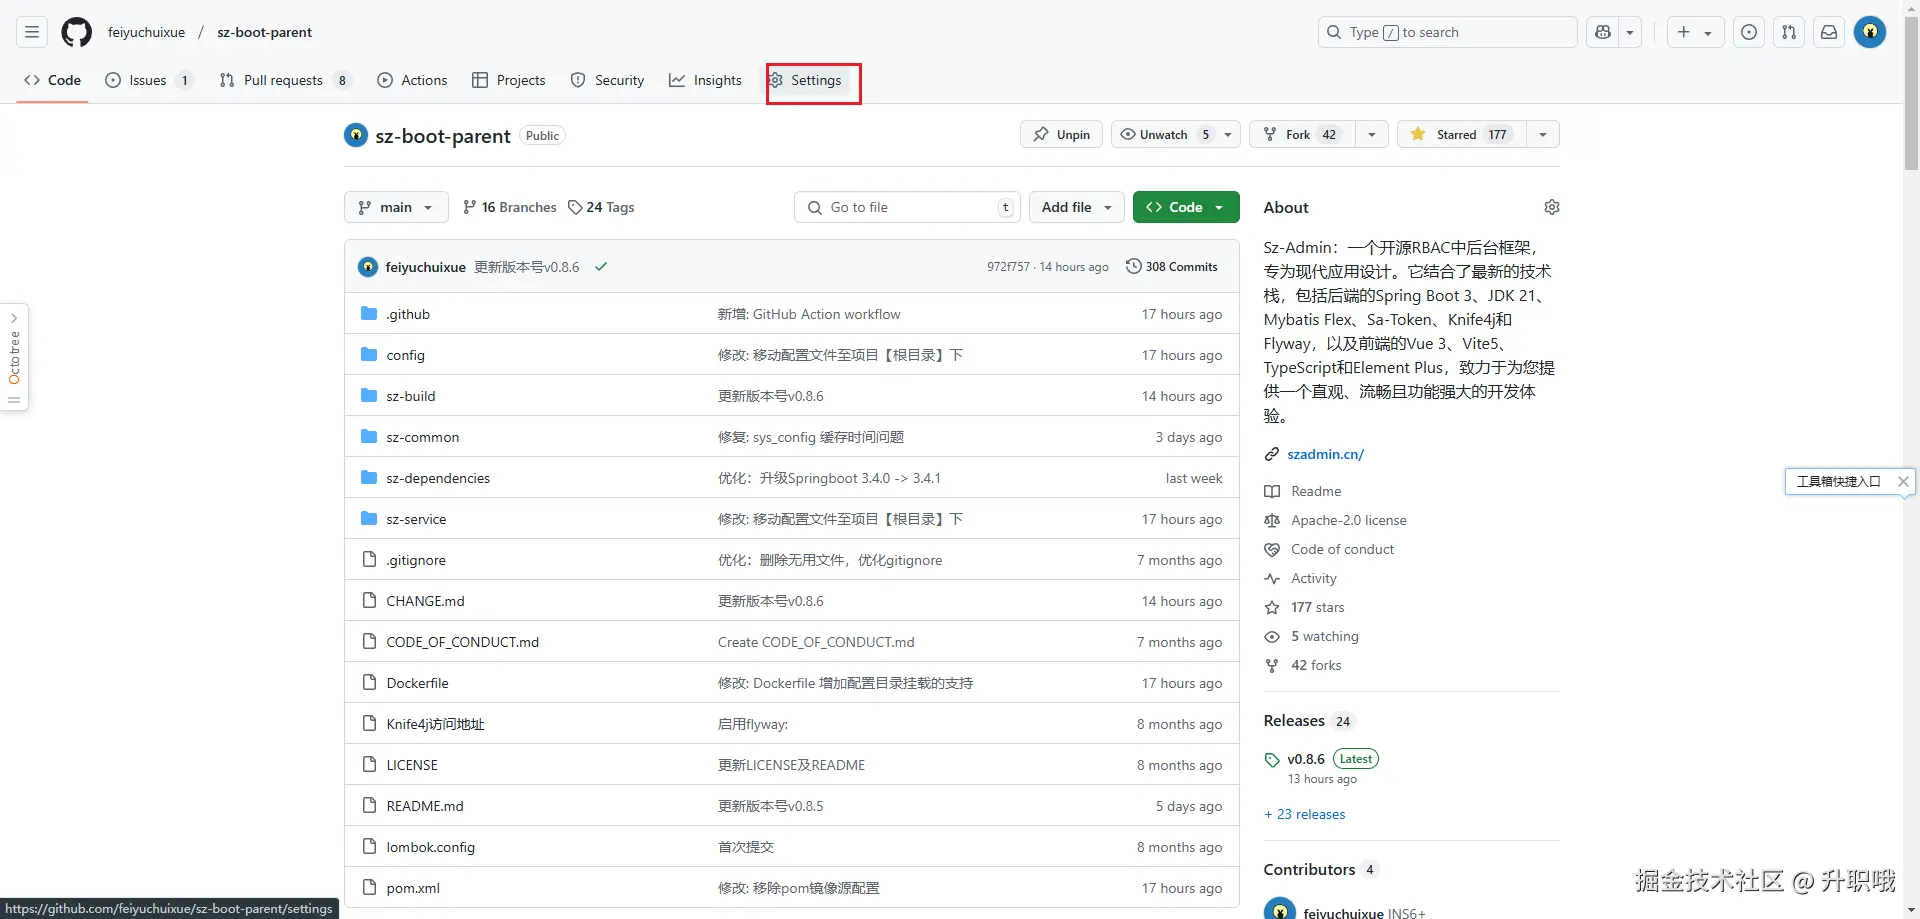Open the v0.8.6 latest release

click(1306, 759)
